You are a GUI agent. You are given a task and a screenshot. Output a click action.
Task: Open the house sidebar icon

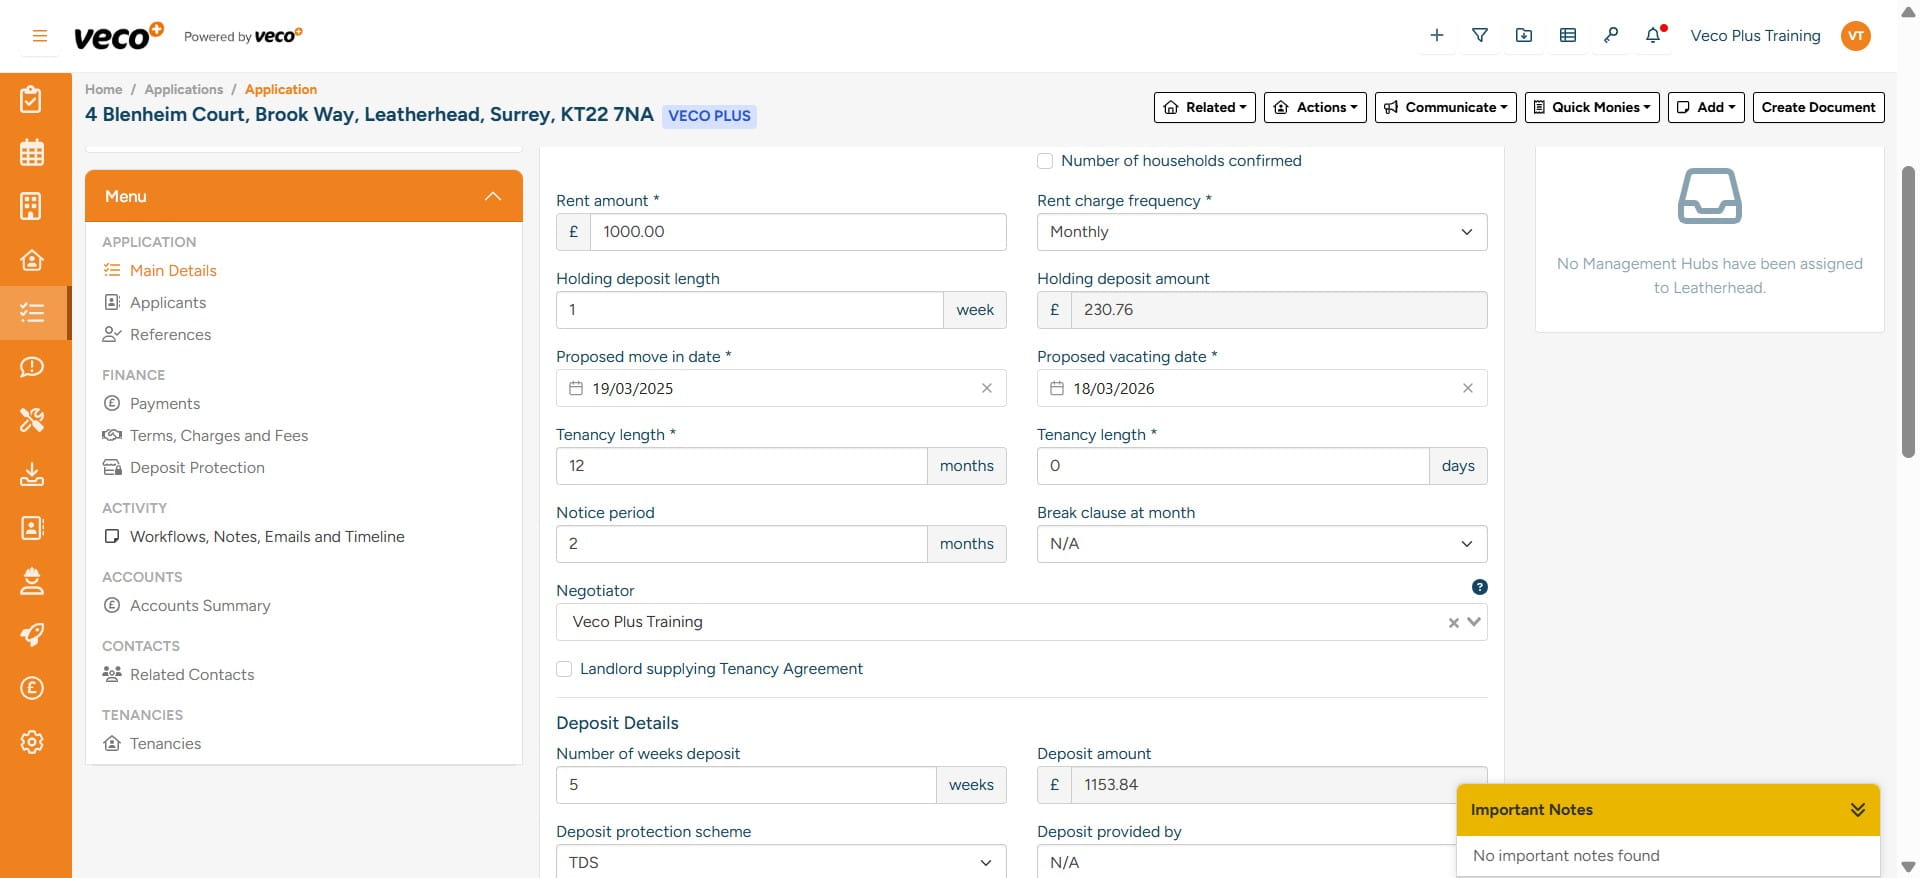32,260
